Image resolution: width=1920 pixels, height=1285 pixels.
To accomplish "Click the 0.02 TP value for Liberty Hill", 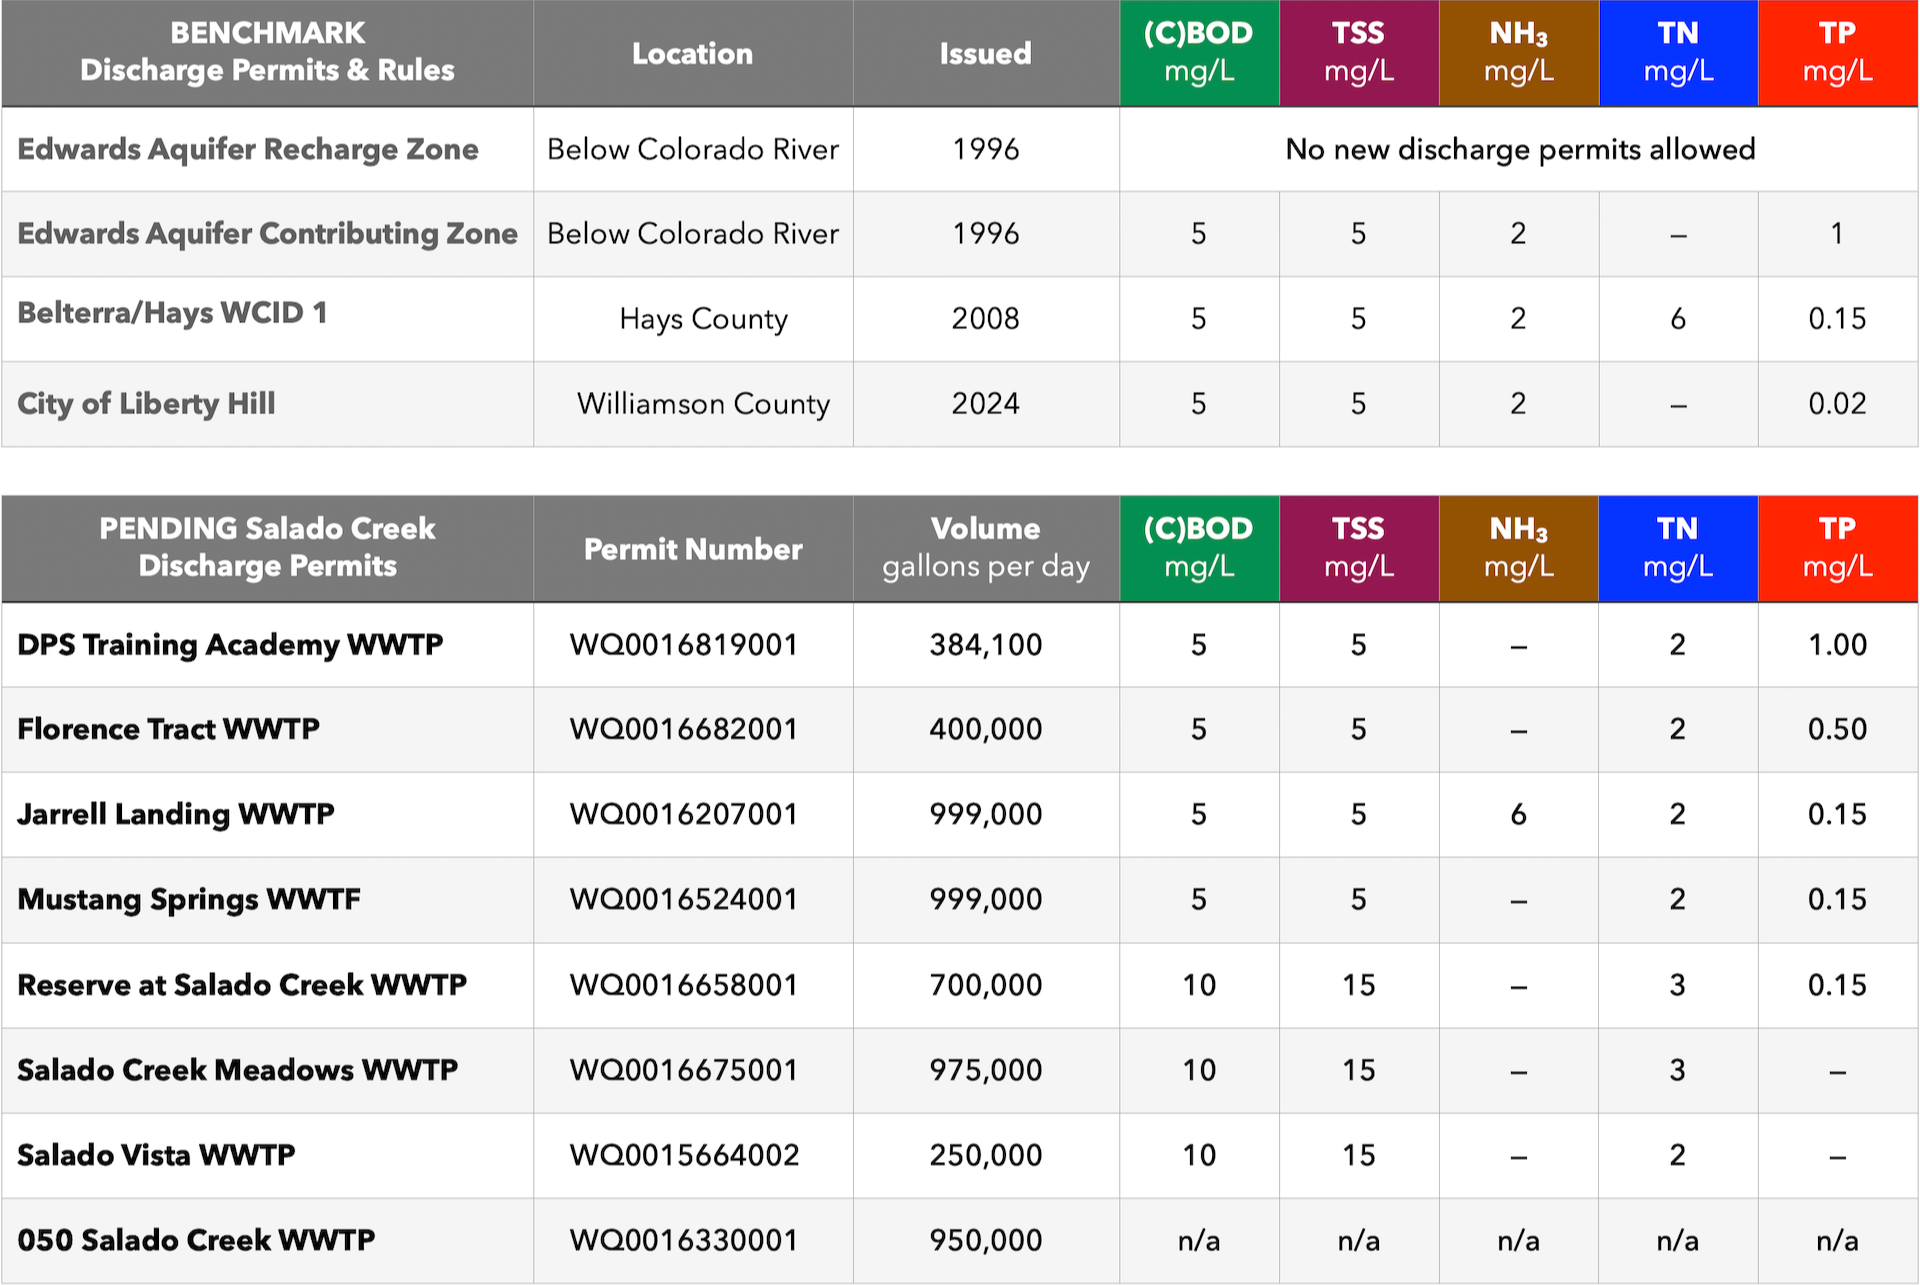I will click(1837, 404).
